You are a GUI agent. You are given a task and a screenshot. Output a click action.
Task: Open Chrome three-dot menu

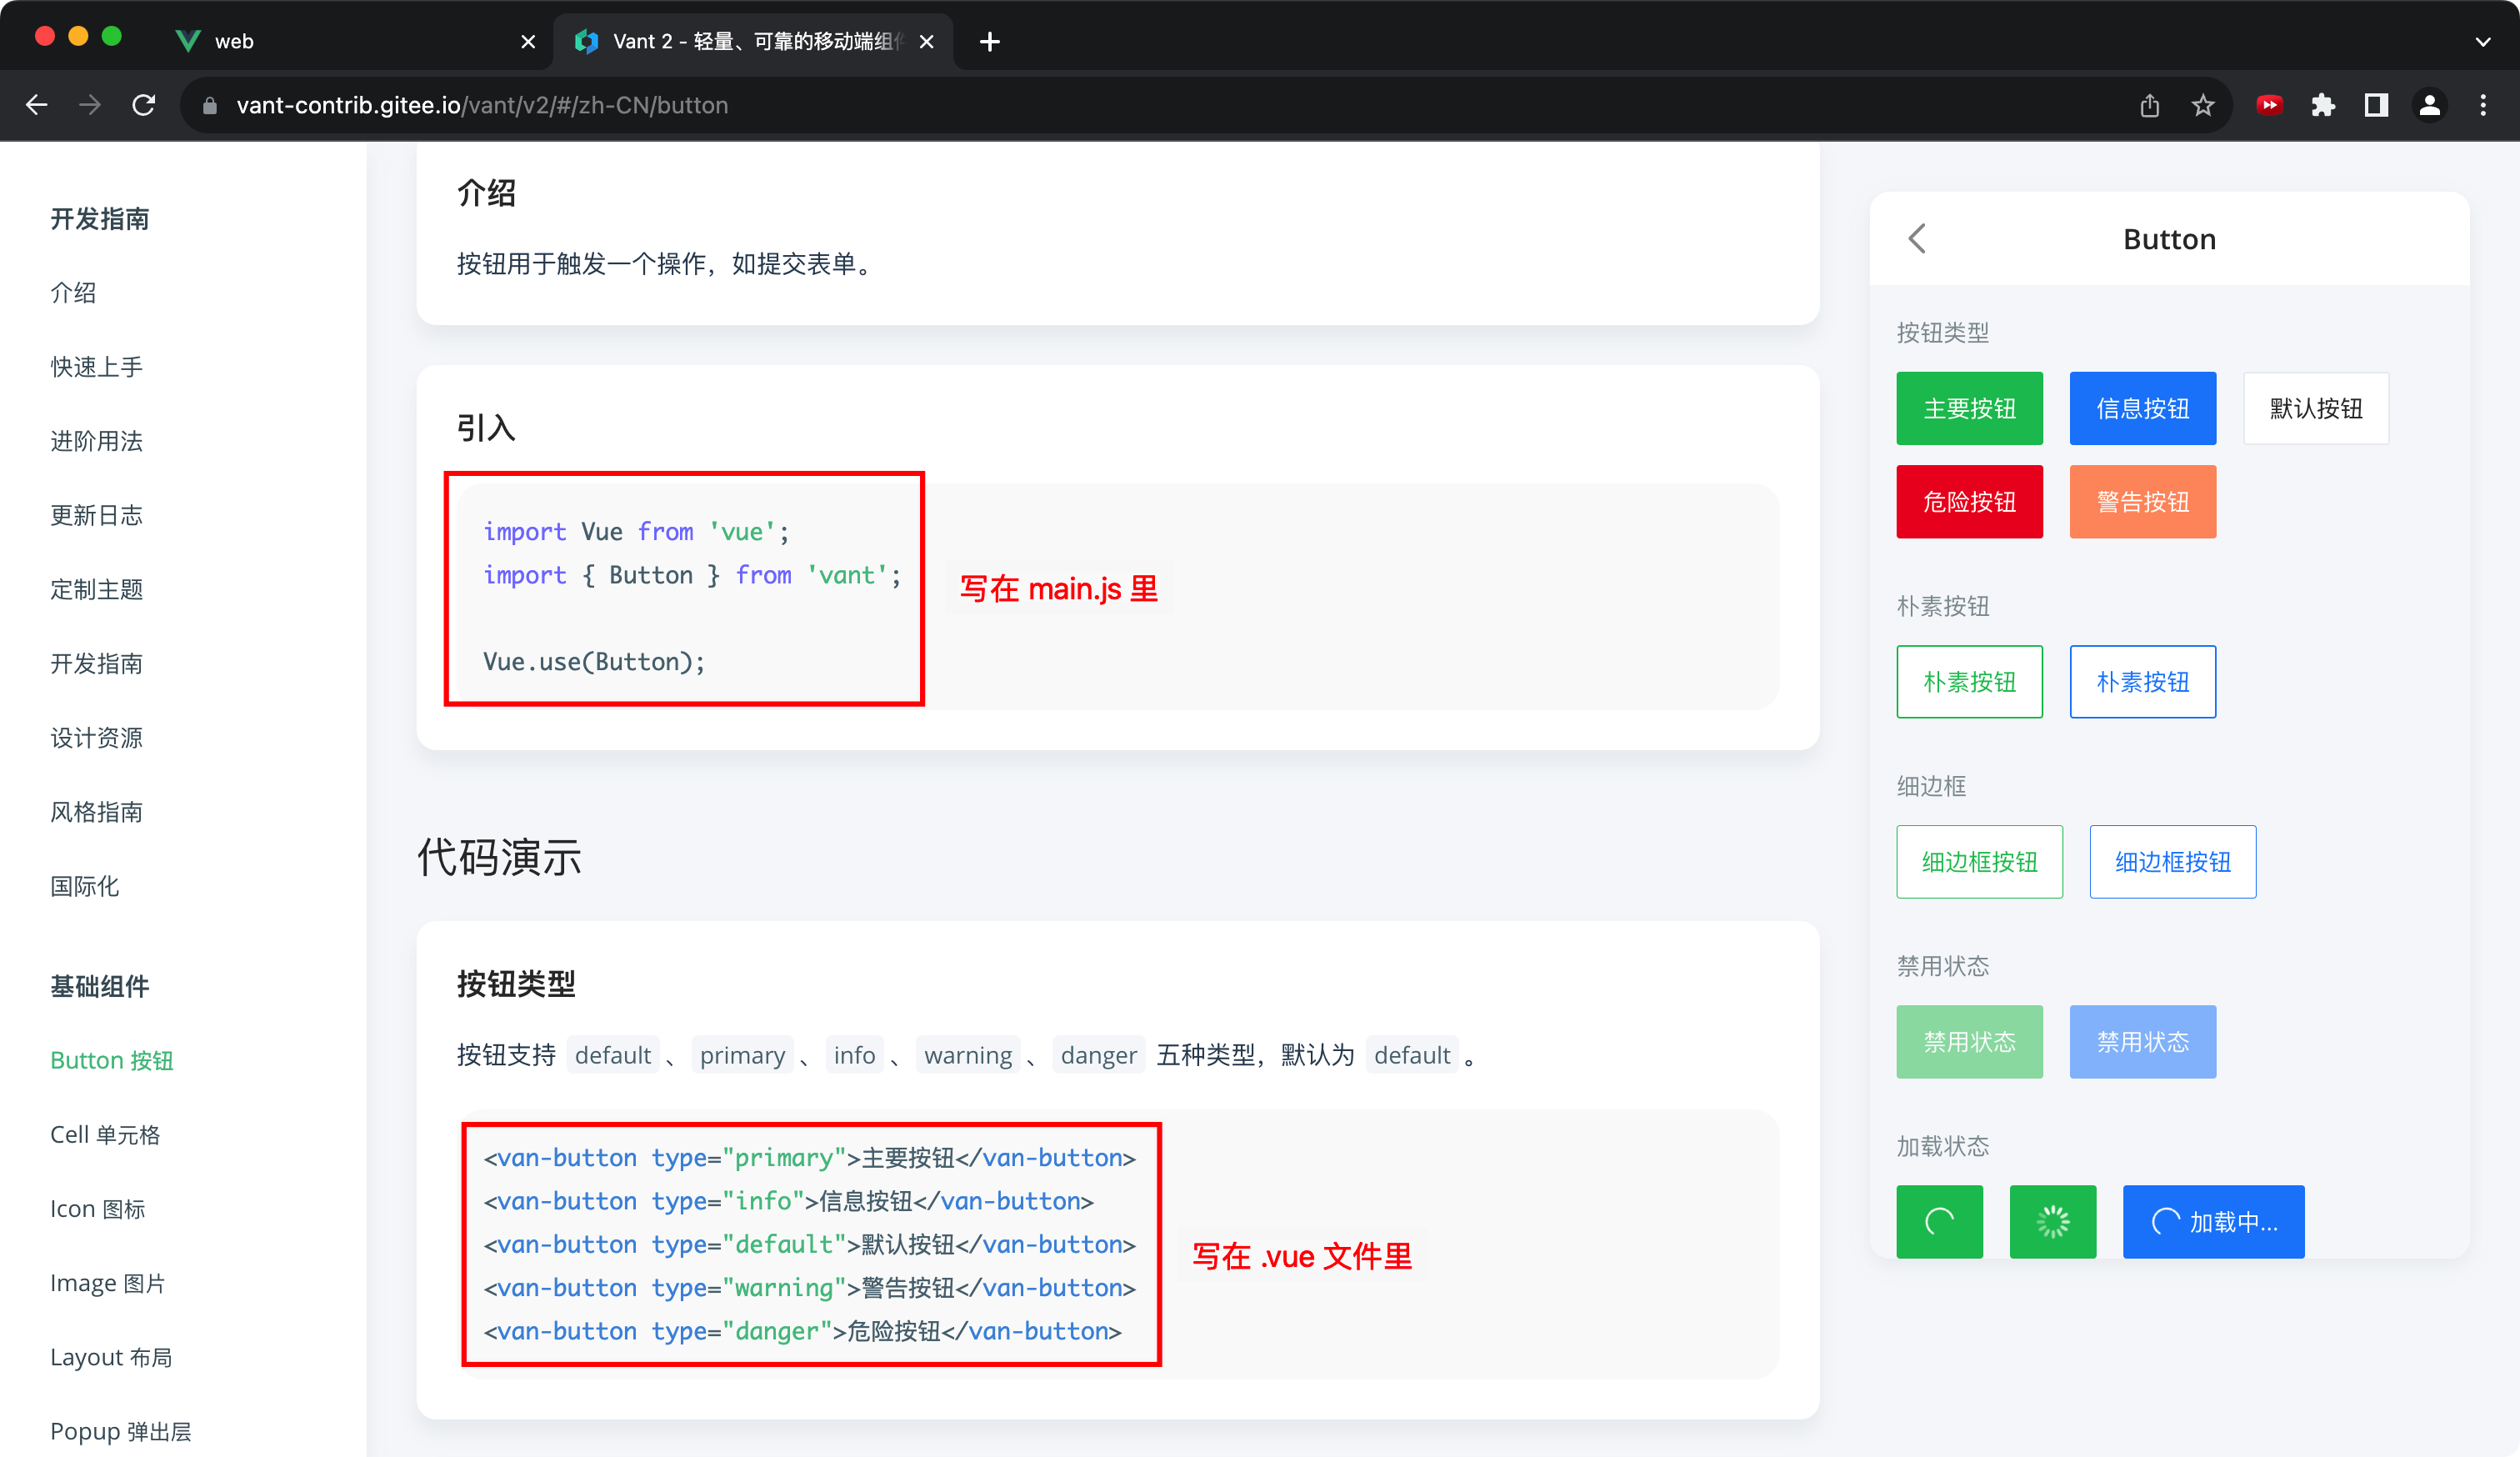tap(2483, 105)
